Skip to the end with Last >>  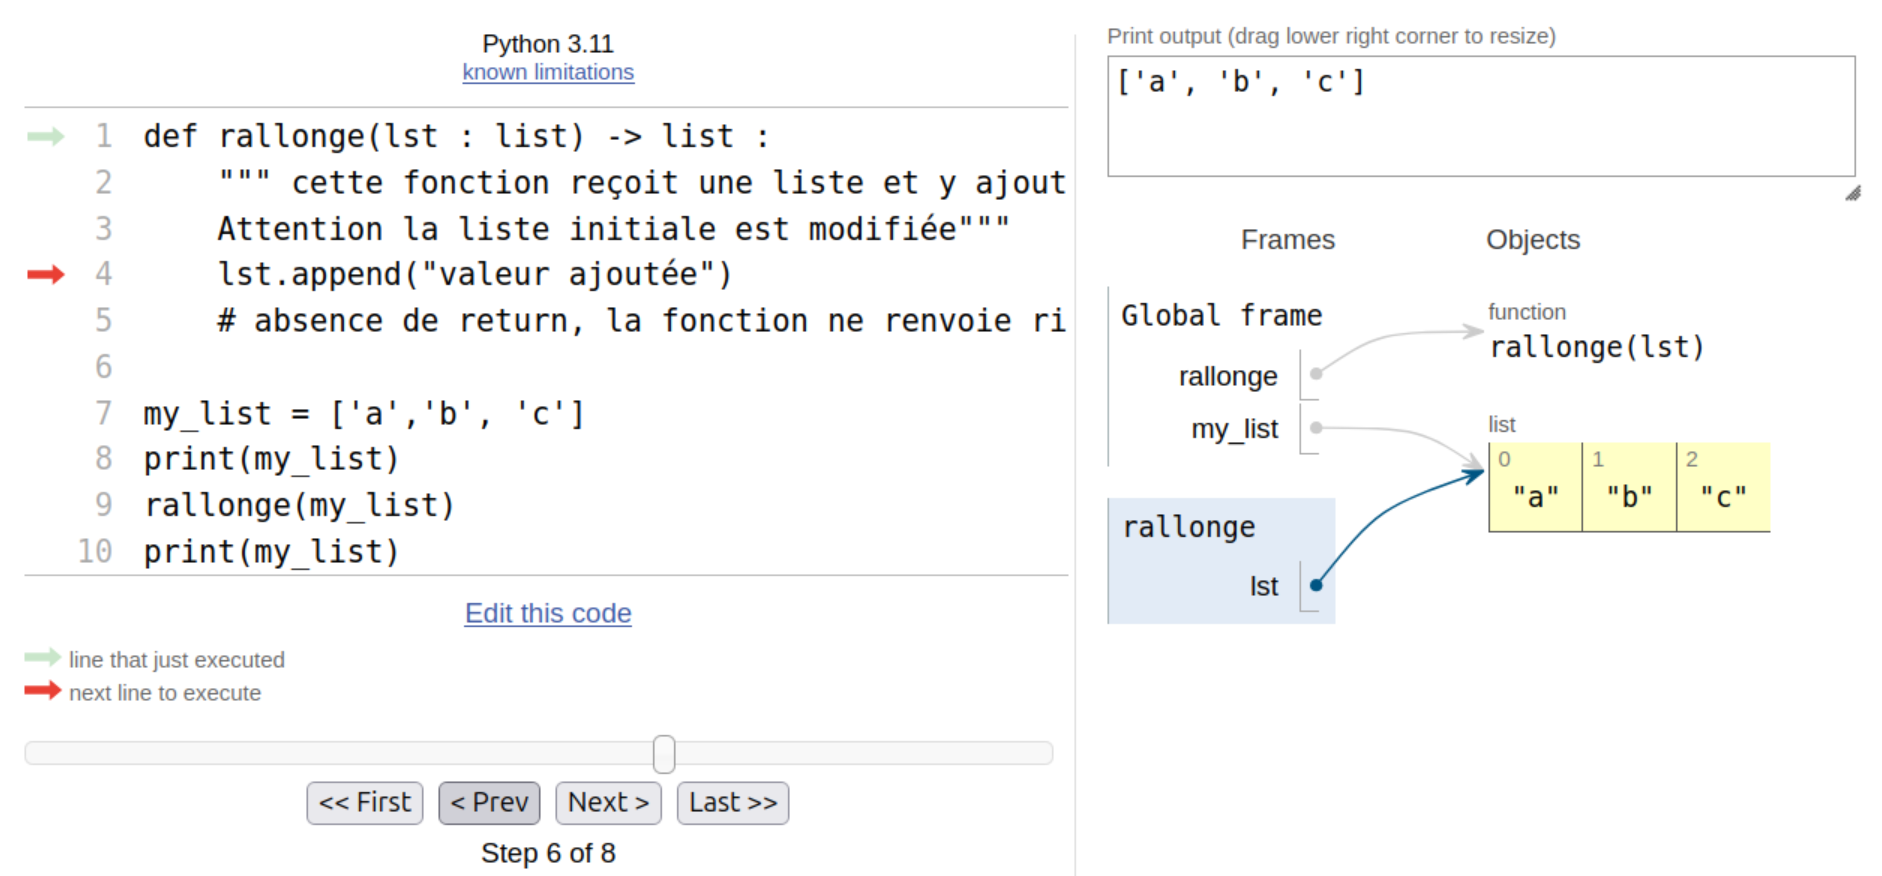(x=732, y=803)
